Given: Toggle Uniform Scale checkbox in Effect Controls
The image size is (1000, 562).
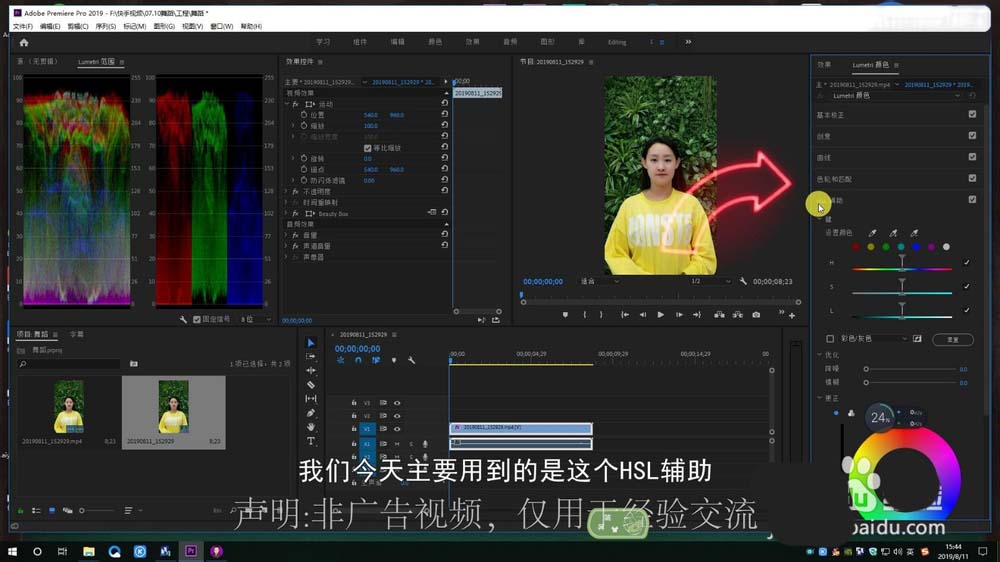Looking at the screenshot, I should coord(367,148).
